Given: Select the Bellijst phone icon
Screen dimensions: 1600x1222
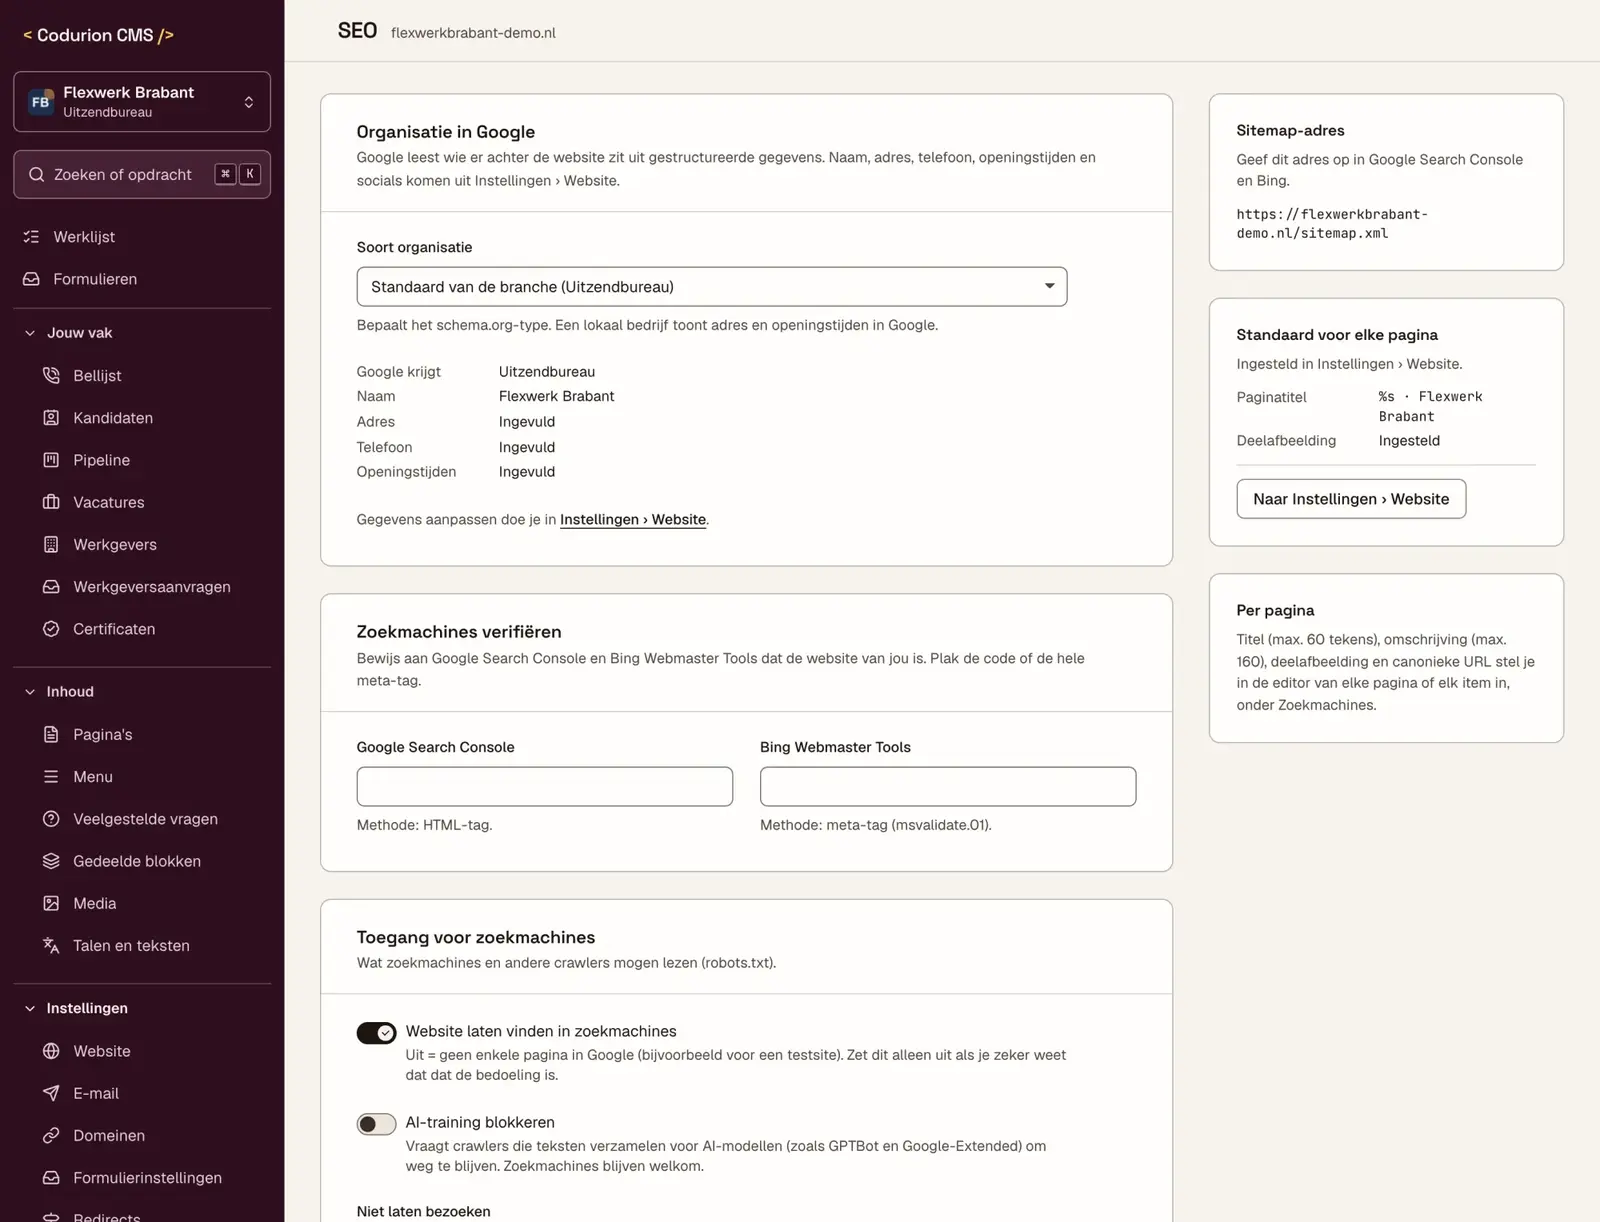Looking at the screenshot, I should pyautogui.click(x=51, y=375).
